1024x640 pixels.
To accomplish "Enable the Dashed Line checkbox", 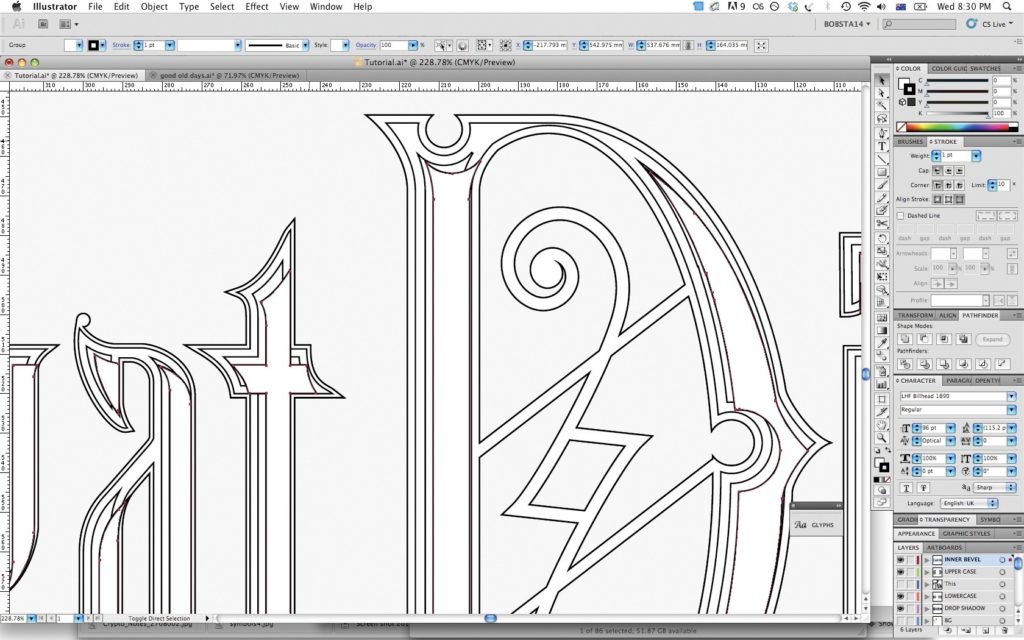I will [901, 215].
